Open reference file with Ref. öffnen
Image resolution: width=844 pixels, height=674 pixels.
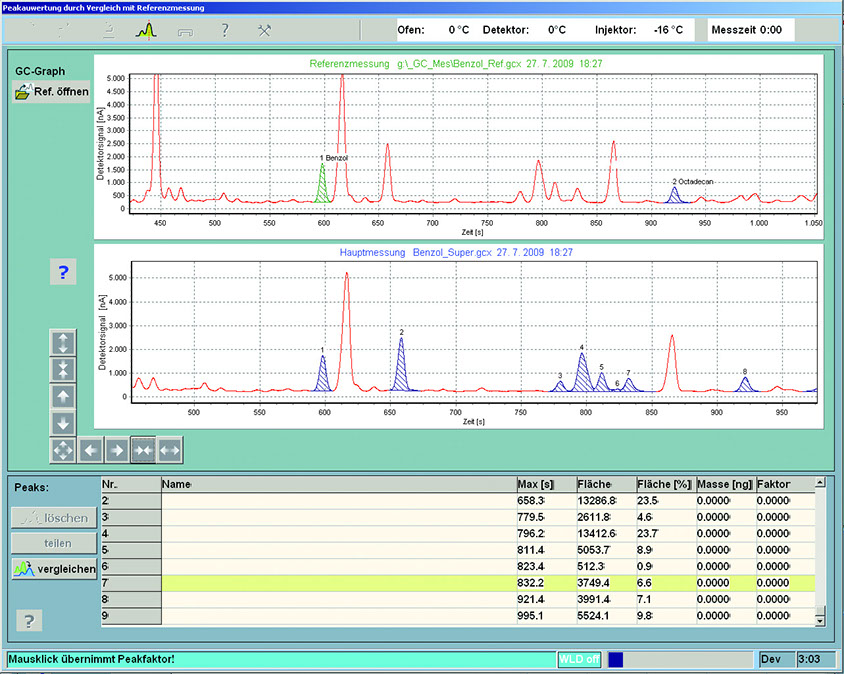(x=53, y=93)
